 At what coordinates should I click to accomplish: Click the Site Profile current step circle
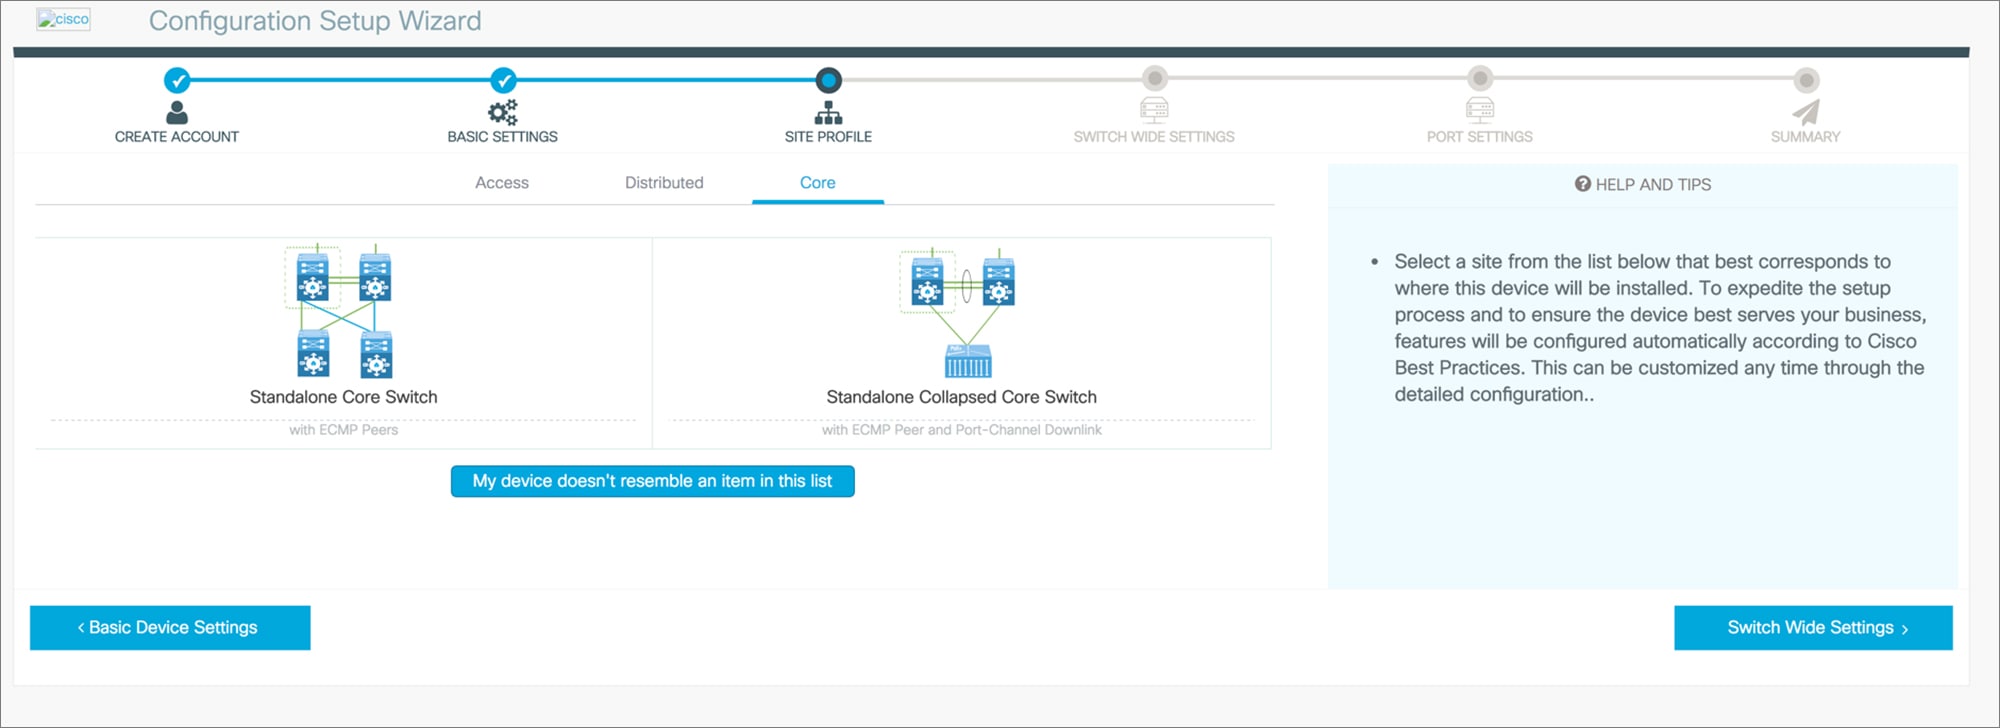(x=828, y=80)
